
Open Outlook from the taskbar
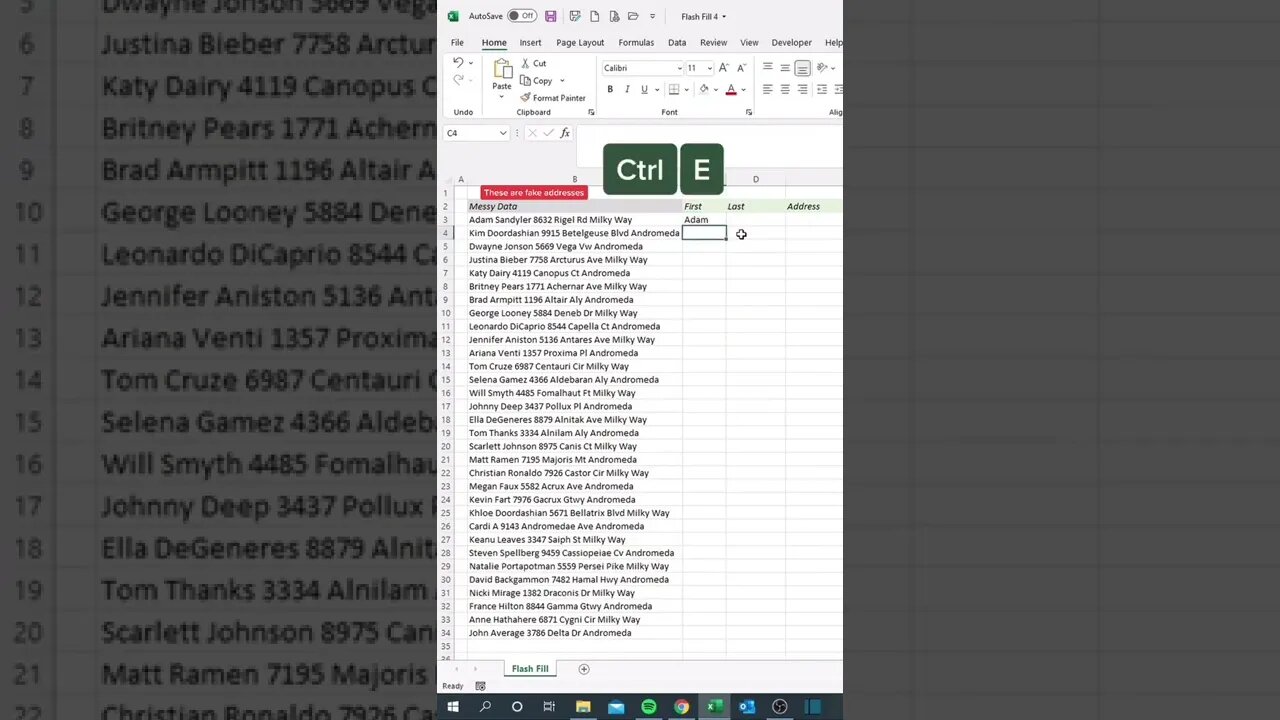(747, 707)
